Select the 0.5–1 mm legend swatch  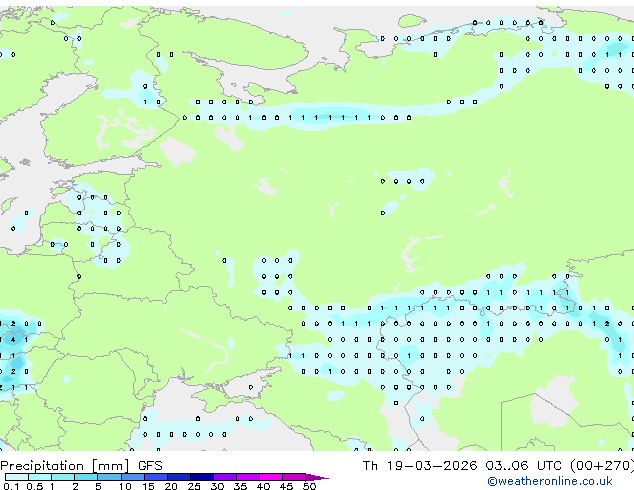[x=40, y=477]
